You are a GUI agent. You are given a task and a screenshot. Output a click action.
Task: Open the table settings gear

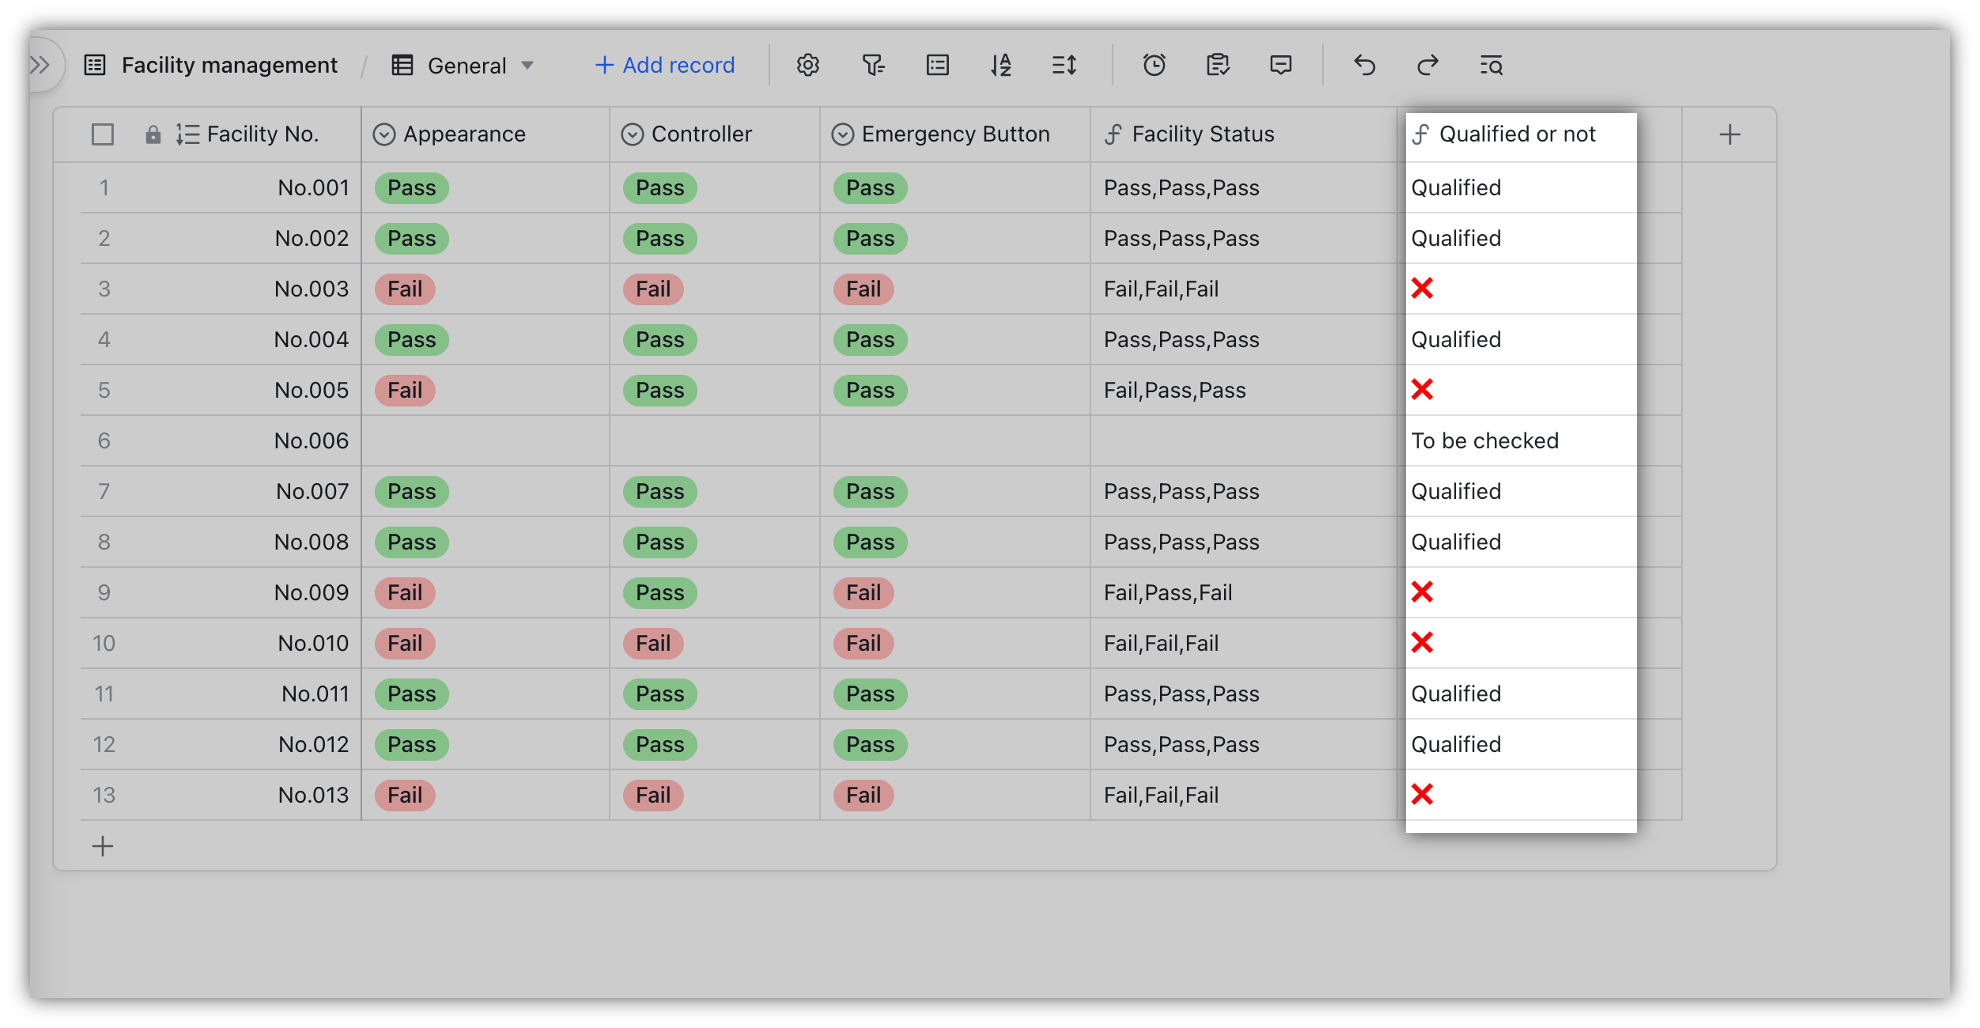click(x=808, y=65)
